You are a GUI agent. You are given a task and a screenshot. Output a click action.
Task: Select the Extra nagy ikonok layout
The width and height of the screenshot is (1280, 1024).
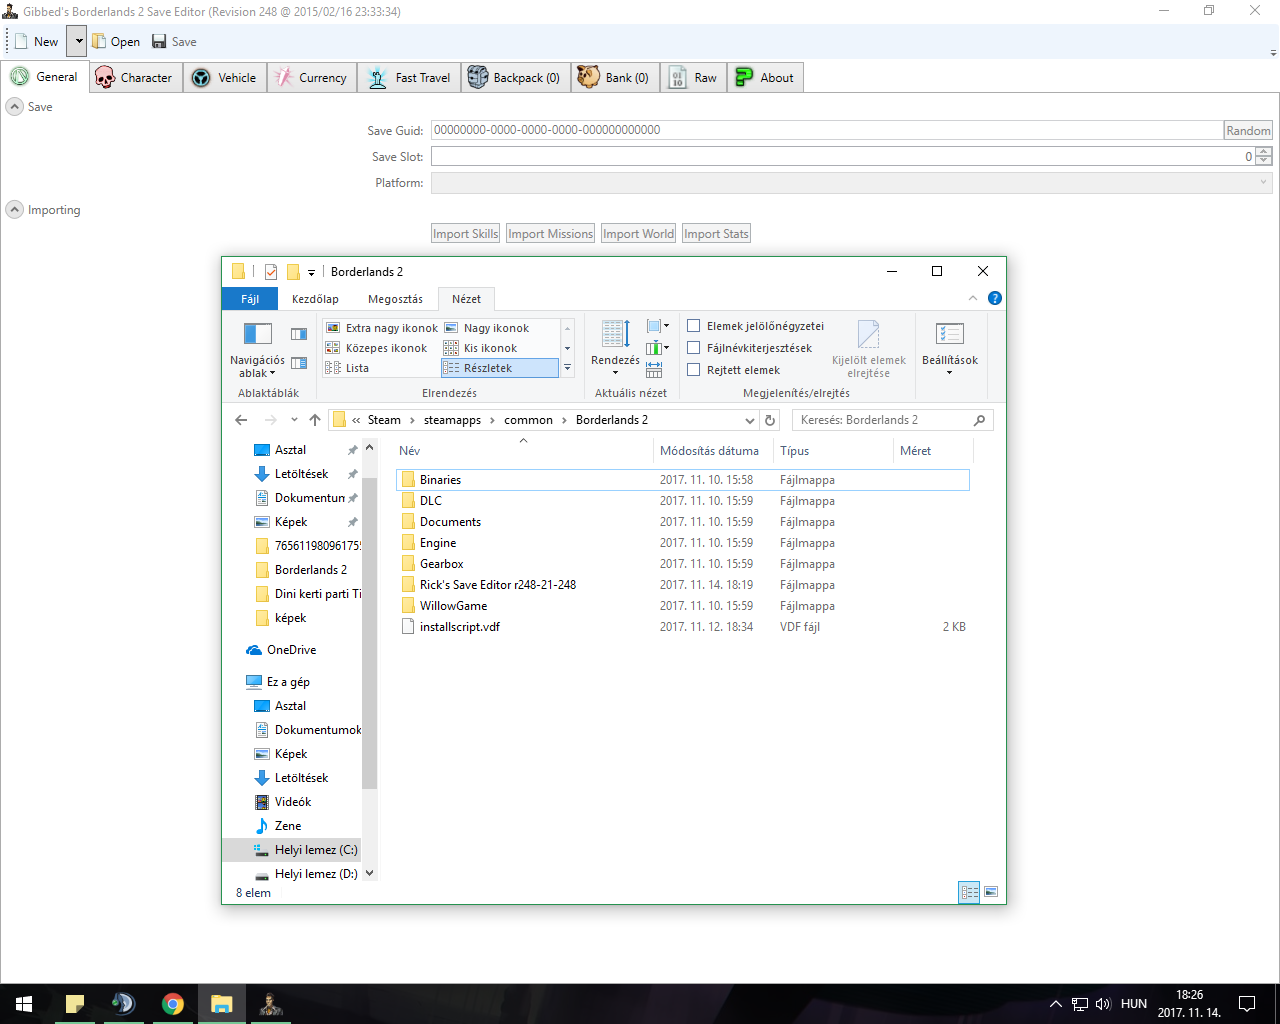pos(382,328)
